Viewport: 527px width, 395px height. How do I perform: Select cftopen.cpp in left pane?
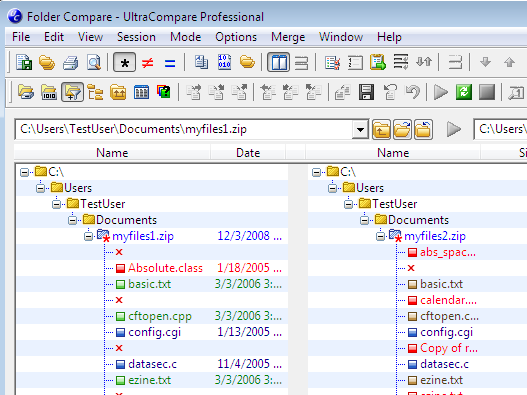160,316
